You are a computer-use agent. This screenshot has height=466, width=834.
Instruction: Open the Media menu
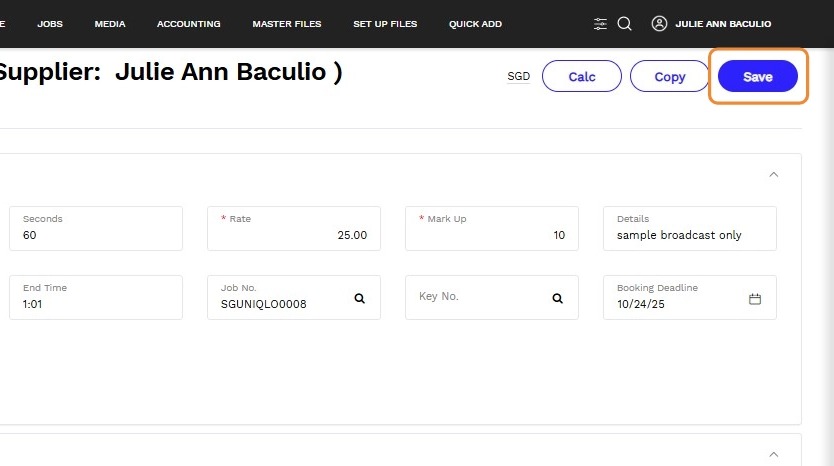coord(110,24)
